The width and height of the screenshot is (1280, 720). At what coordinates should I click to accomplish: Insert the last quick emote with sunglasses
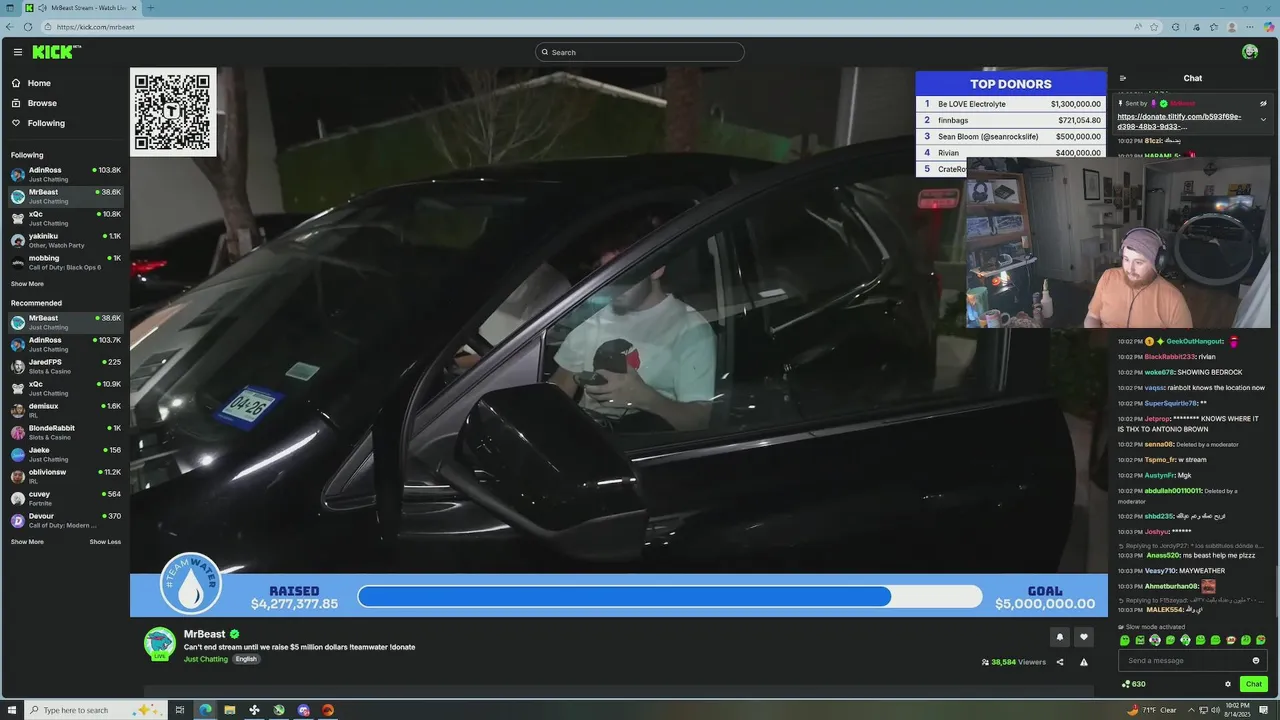point(1261,640)
